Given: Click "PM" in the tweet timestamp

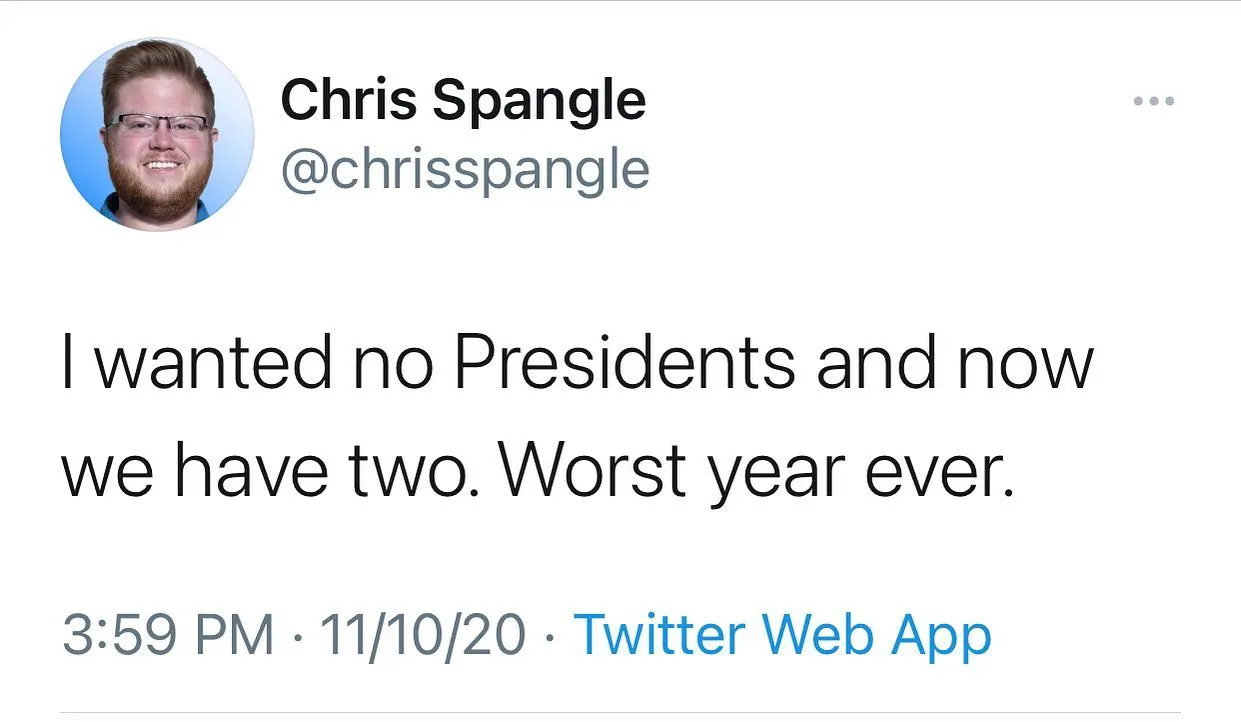Looking at the screenshot, I should (236, 636).
